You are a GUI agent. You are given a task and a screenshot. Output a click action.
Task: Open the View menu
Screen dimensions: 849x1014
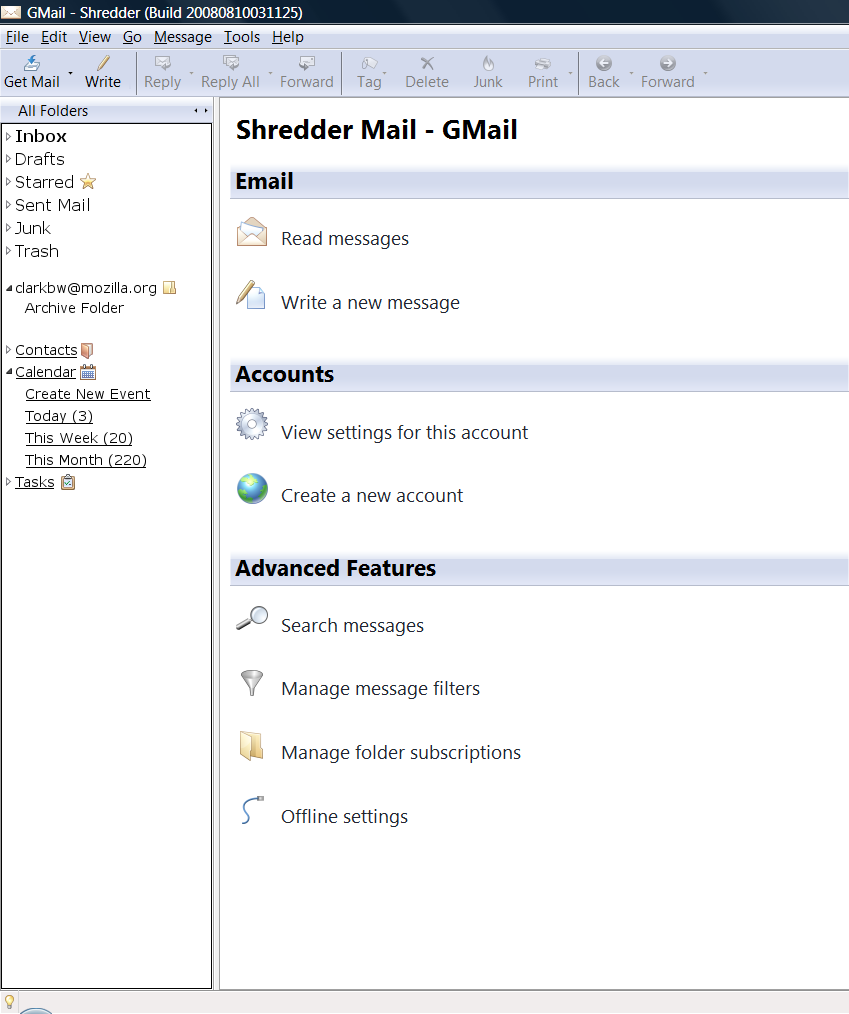95,37
